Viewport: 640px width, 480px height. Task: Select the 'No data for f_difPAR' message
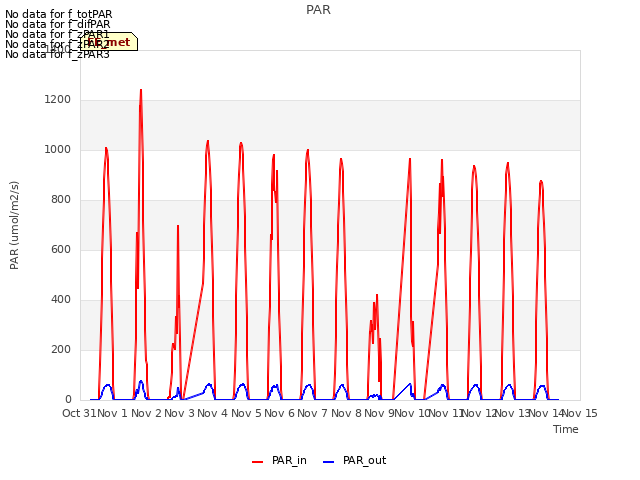coord(58,24)
